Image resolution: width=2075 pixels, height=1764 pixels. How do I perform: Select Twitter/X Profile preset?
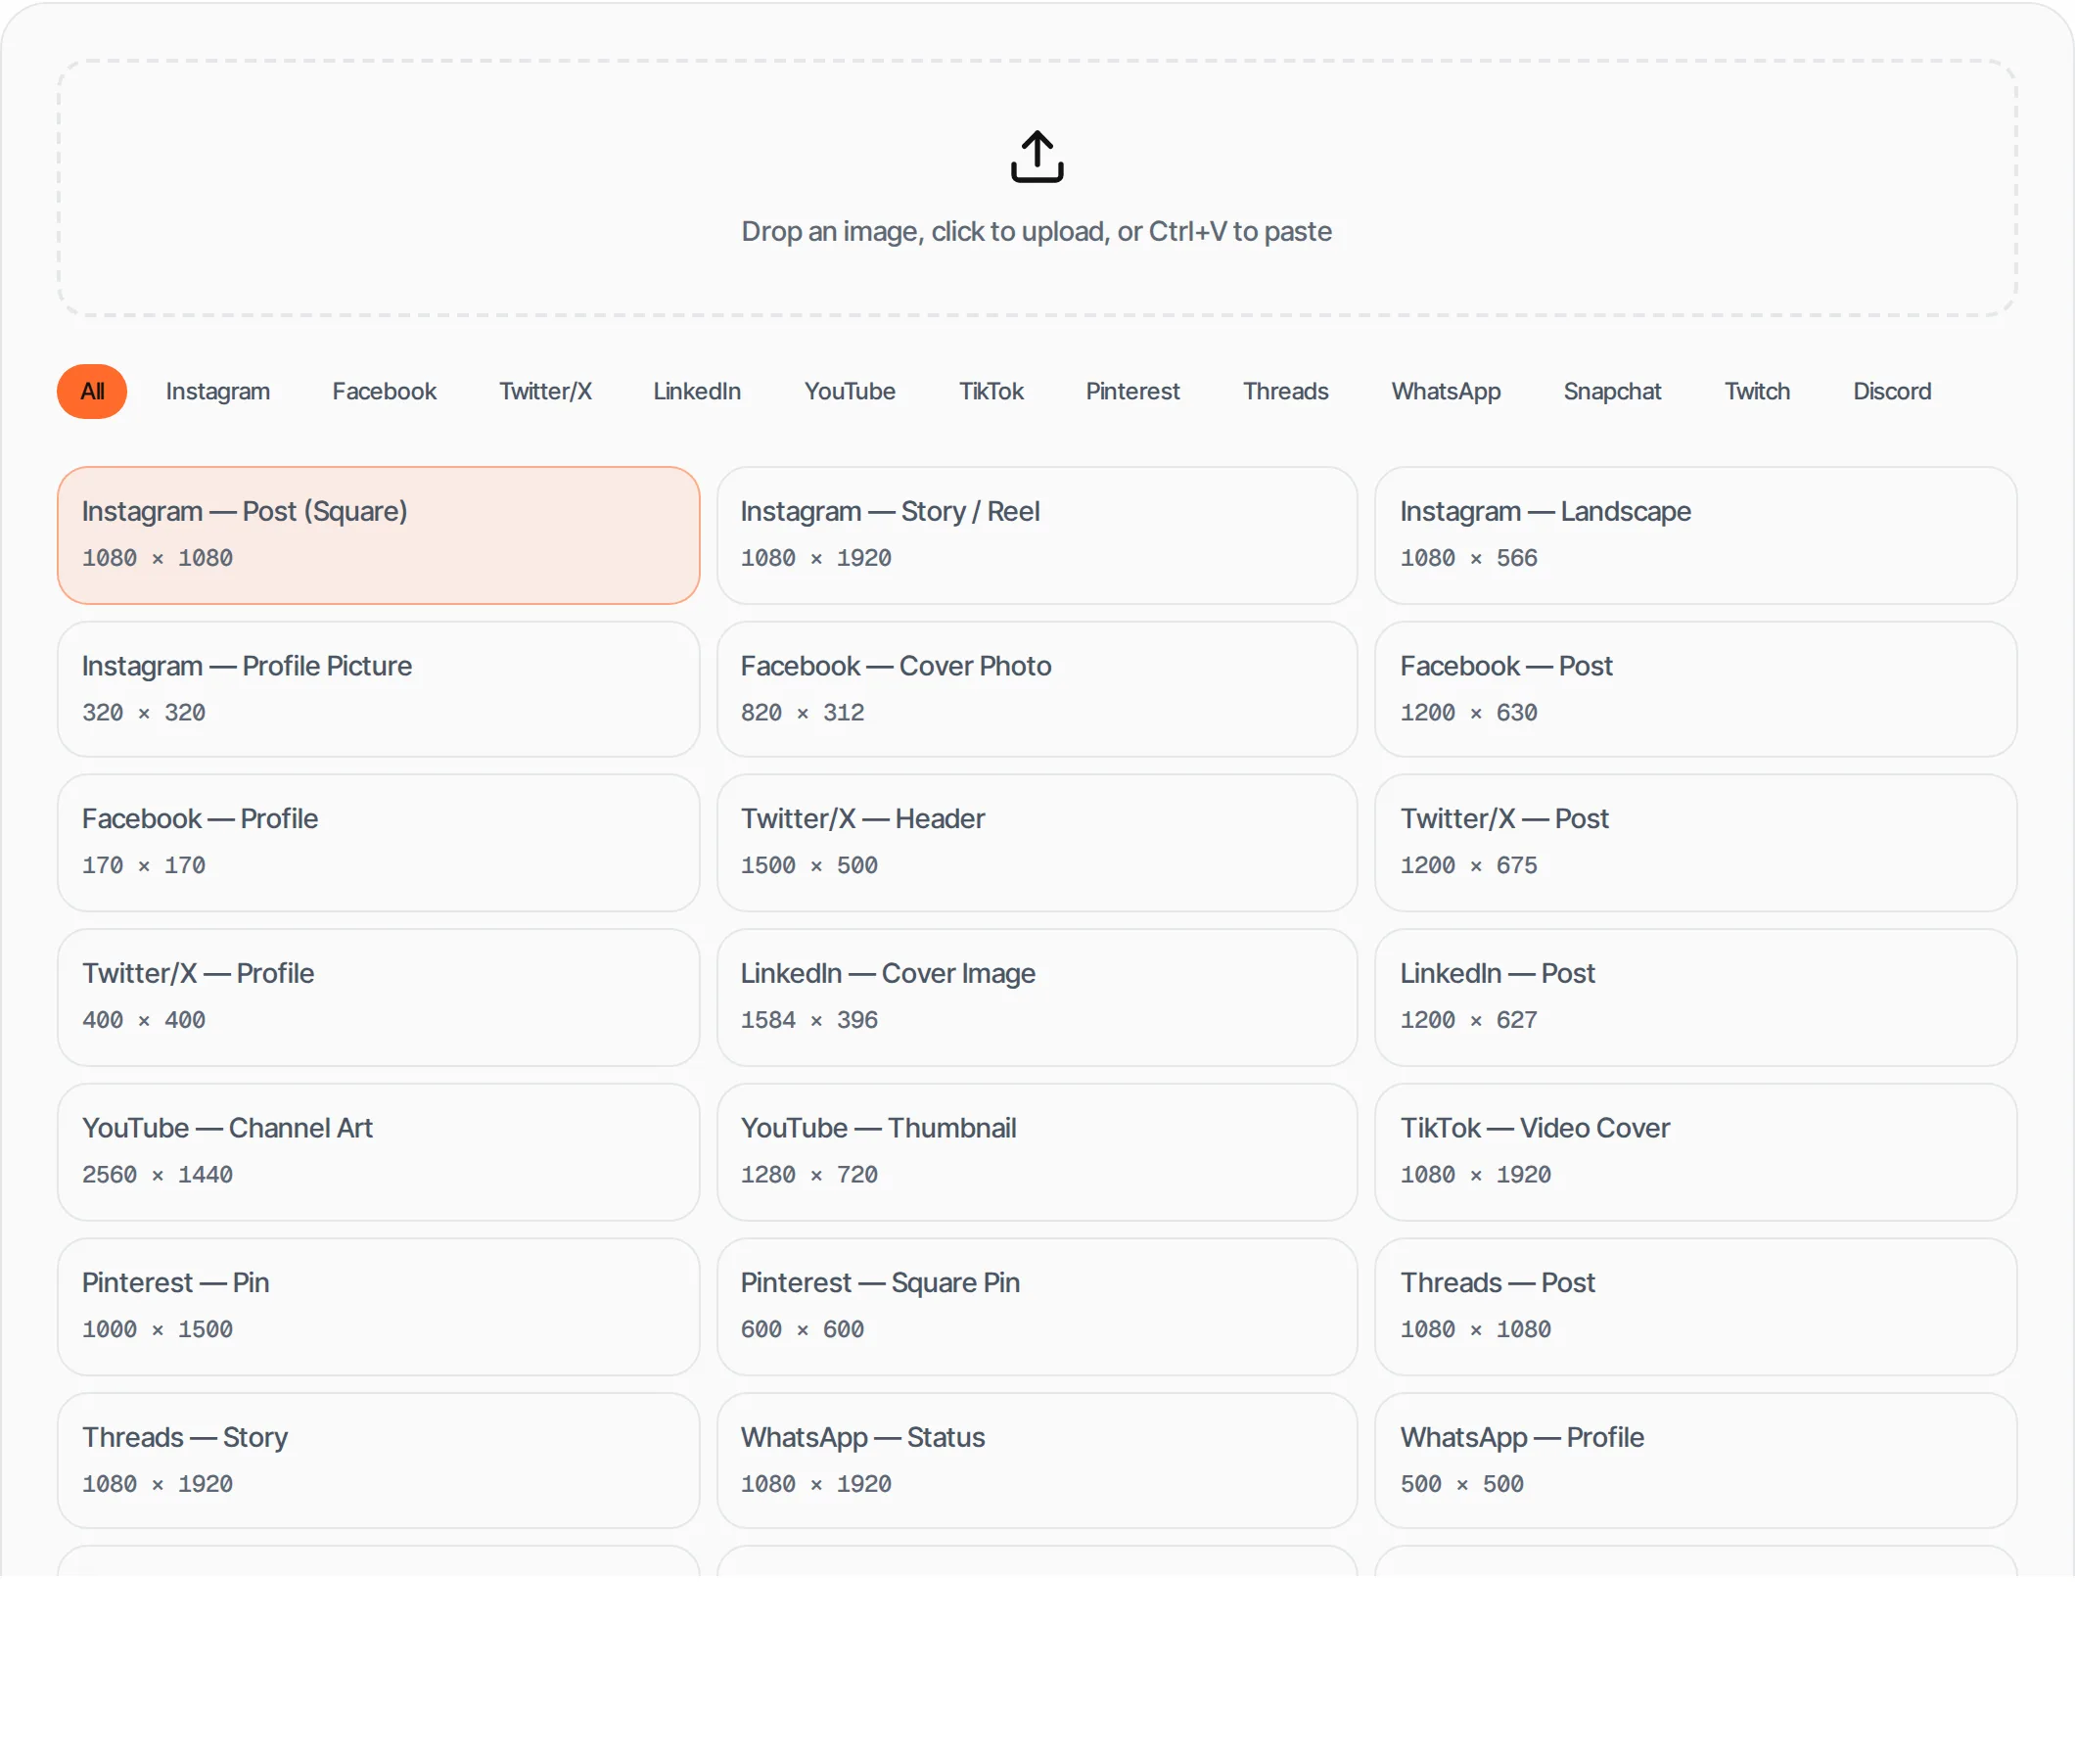point(378,997)
